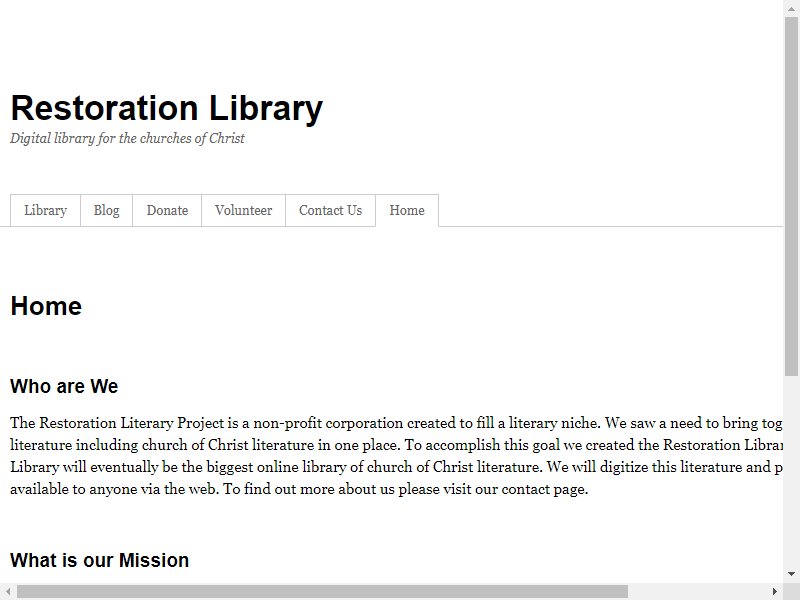Click the Digital library tagline text
800x600 pixels.
click(127, 138)
